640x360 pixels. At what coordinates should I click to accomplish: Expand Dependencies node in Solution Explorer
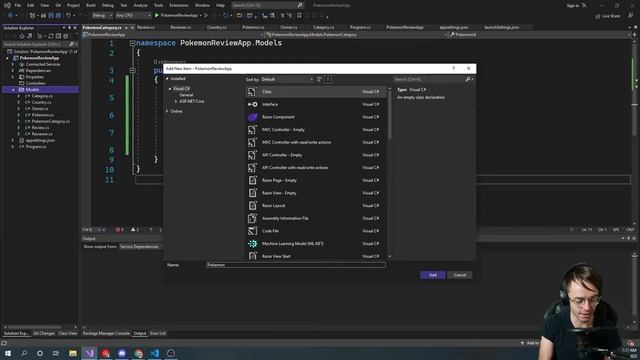[13, 71]
